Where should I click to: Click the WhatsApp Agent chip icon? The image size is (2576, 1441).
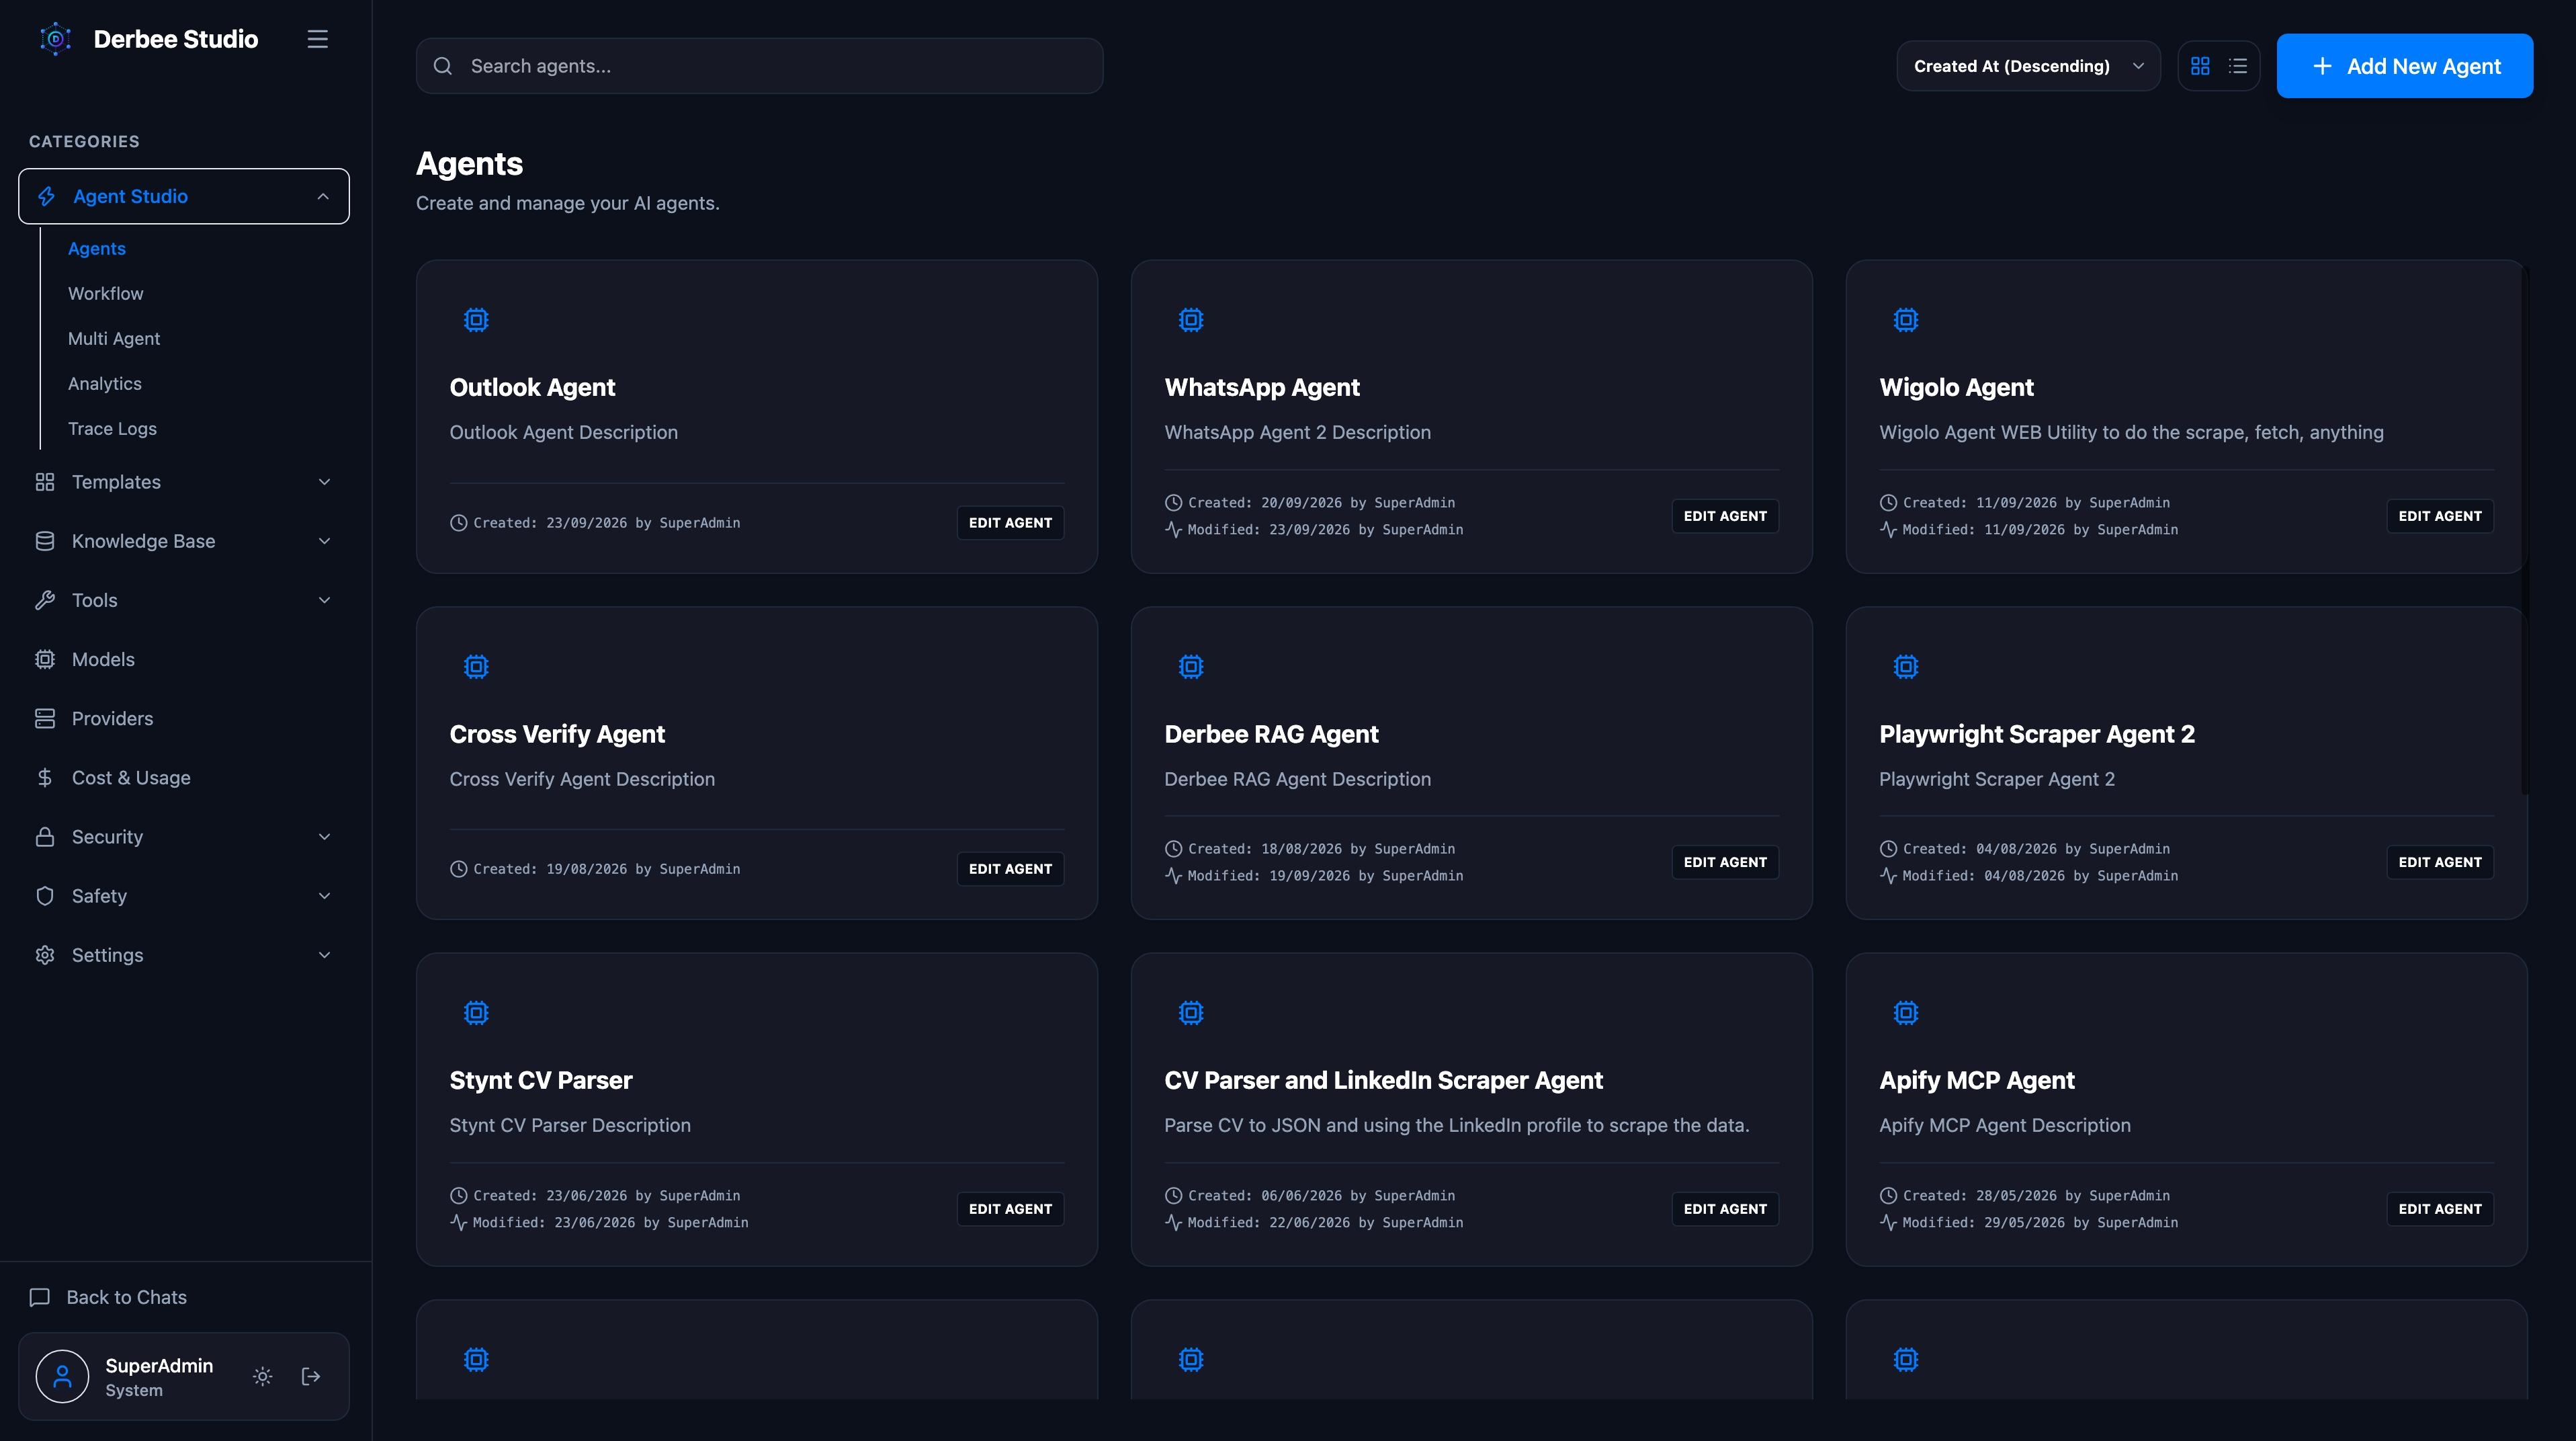tap(1191, 320)
